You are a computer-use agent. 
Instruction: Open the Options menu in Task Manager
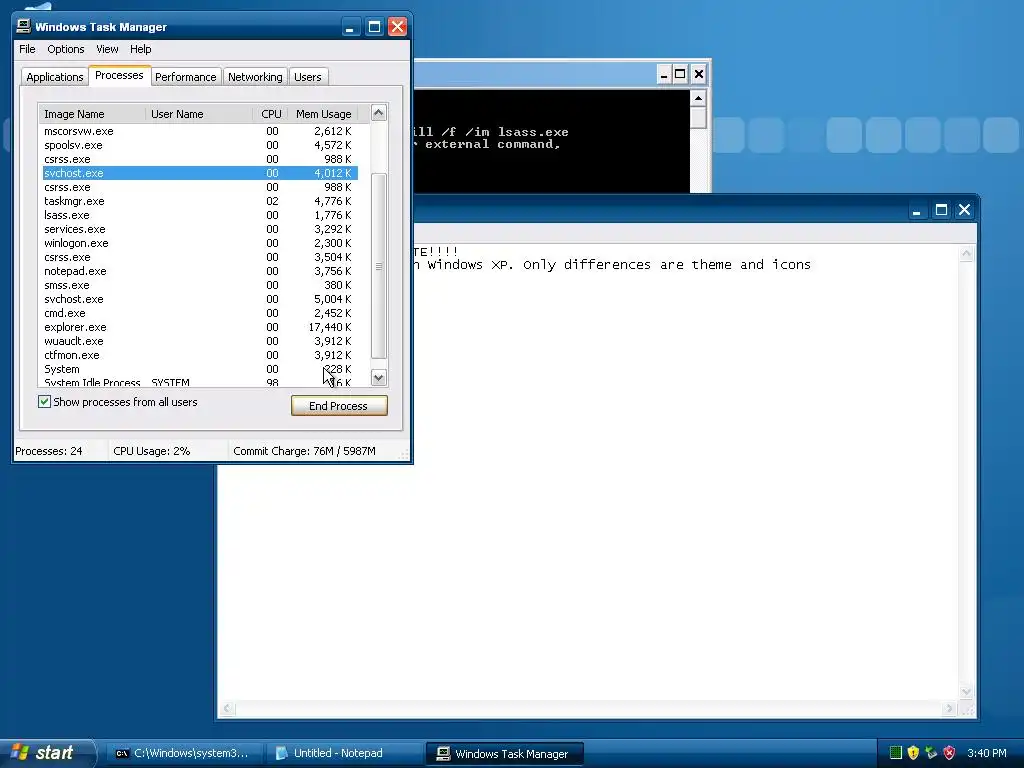[x=65, y=49]
